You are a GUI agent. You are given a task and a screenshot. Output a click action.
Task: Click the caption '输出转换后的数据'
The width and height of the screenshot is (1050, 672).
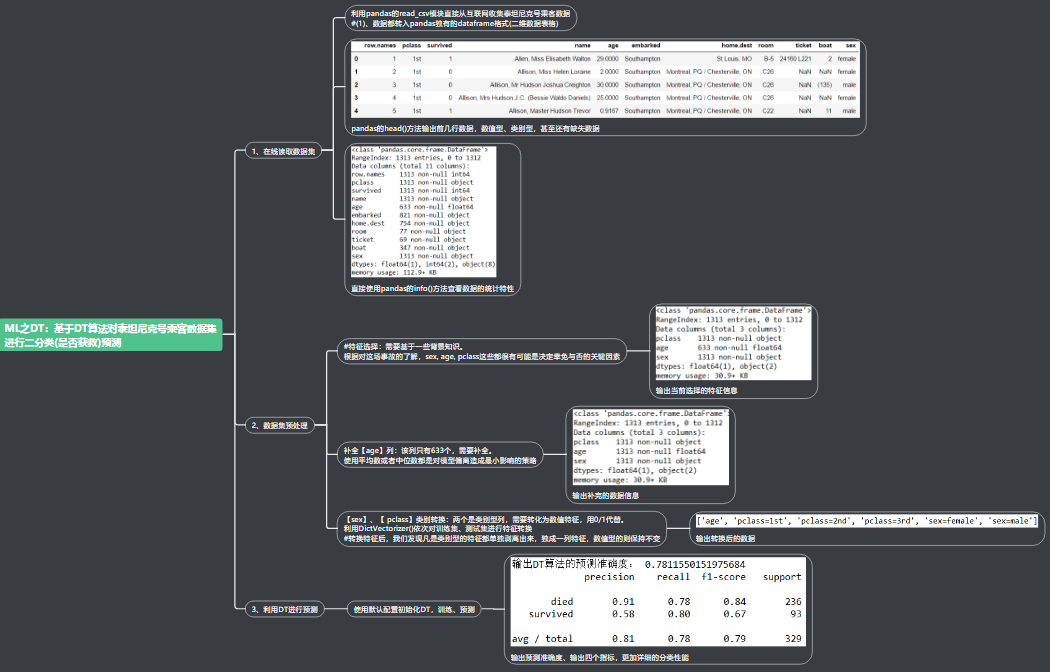click(x=725, y=538)
